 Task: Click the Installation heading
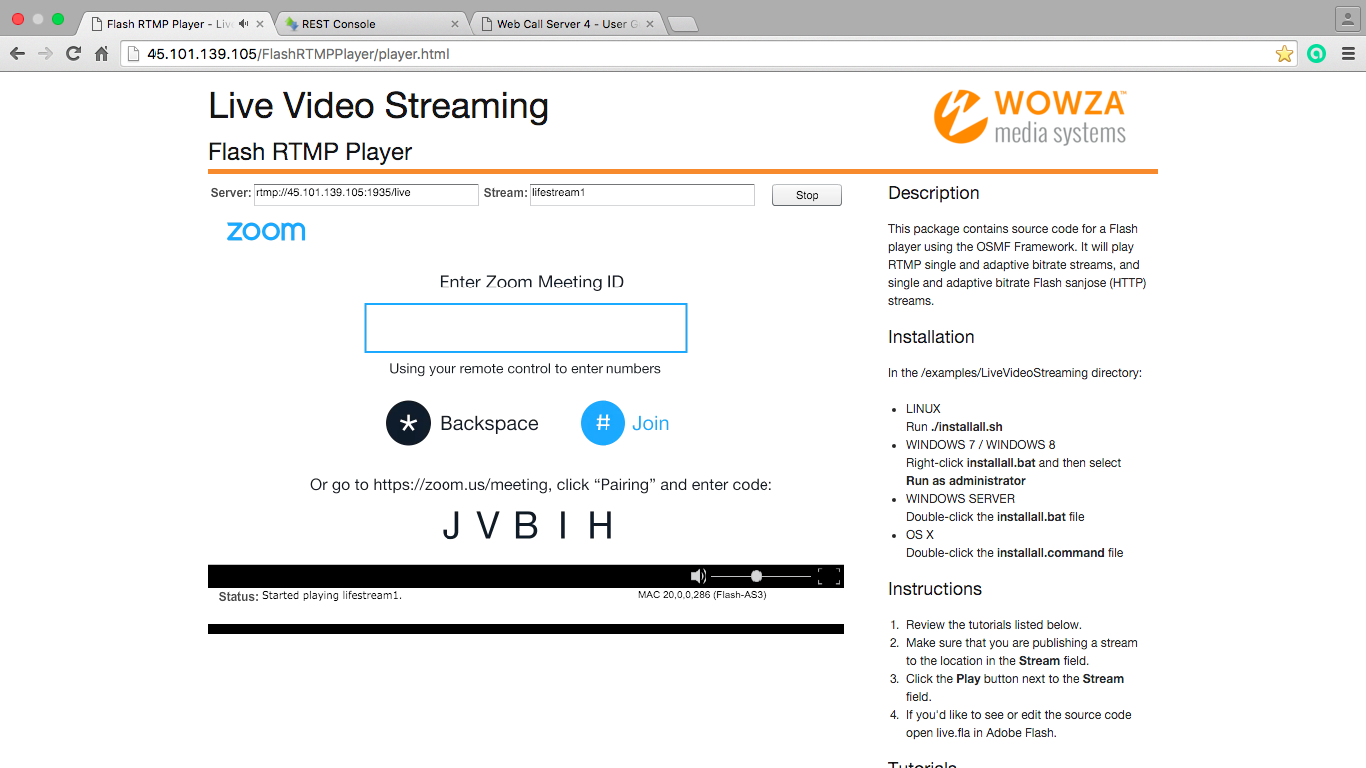(931, 337)
